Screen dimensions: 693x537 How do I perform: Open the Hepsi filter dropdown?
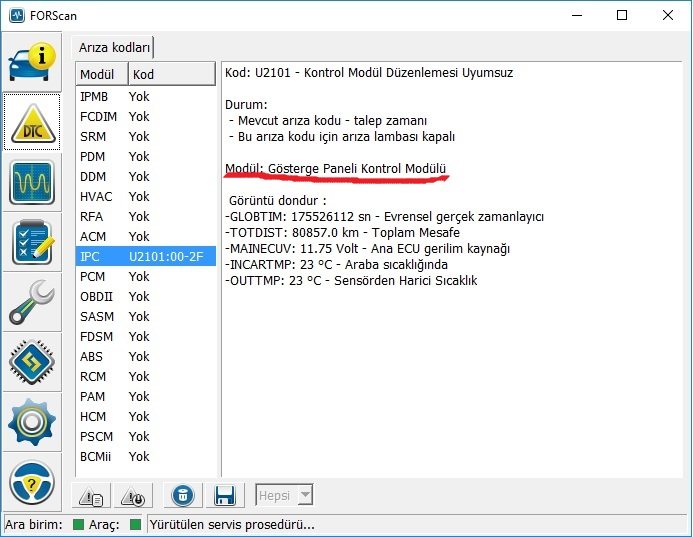pos(284,495)
